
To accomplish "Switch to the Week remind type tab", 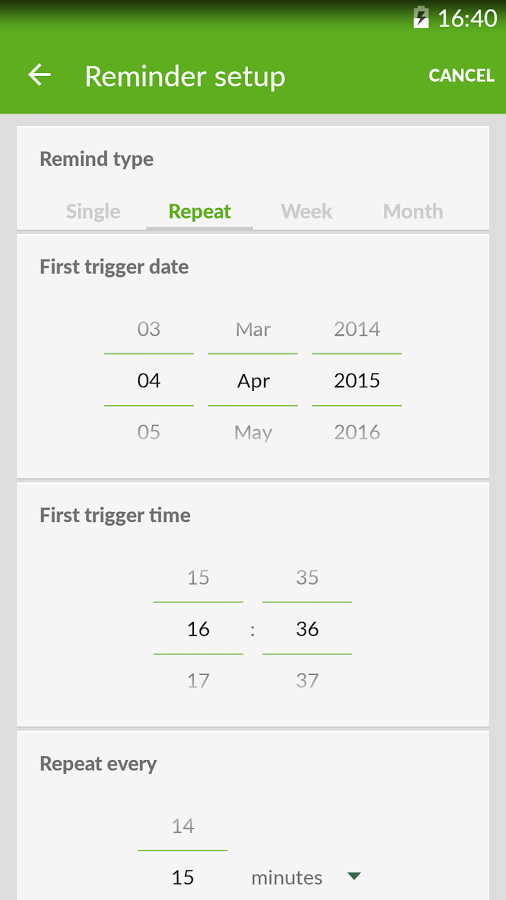I will tap(306, 211).
